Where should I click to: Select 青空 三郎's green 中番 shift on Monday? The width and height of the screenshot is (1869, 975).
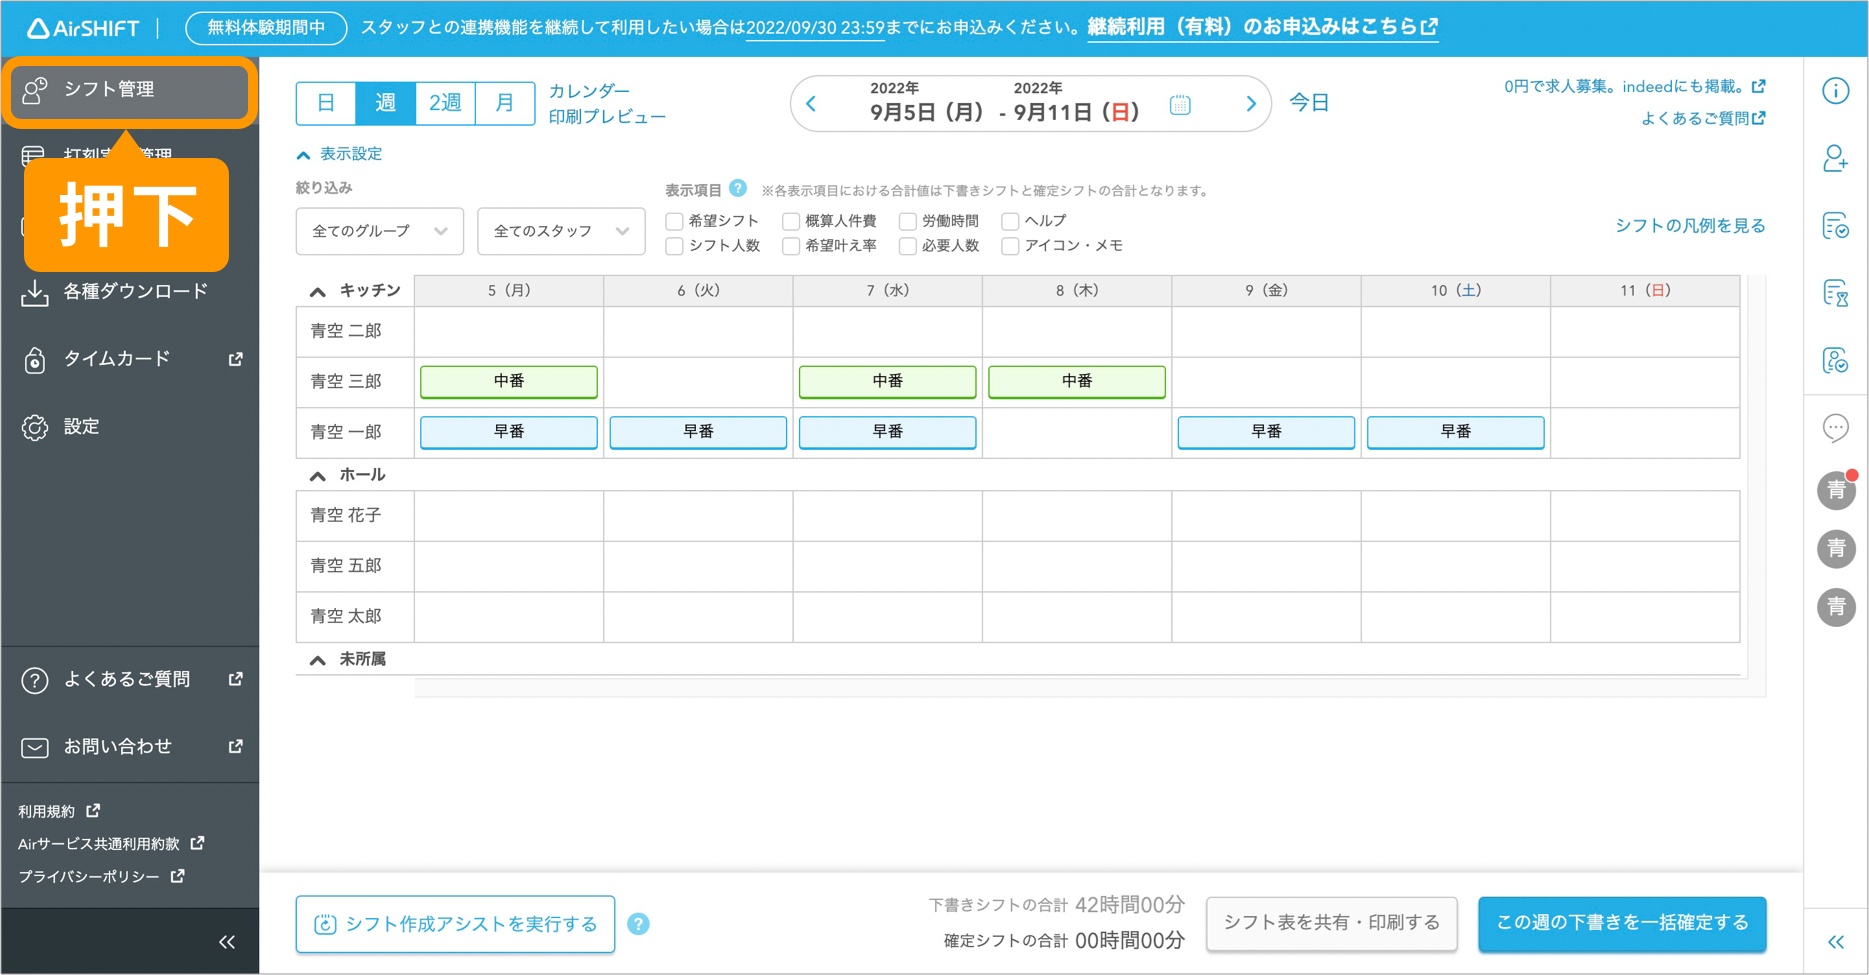508,381
